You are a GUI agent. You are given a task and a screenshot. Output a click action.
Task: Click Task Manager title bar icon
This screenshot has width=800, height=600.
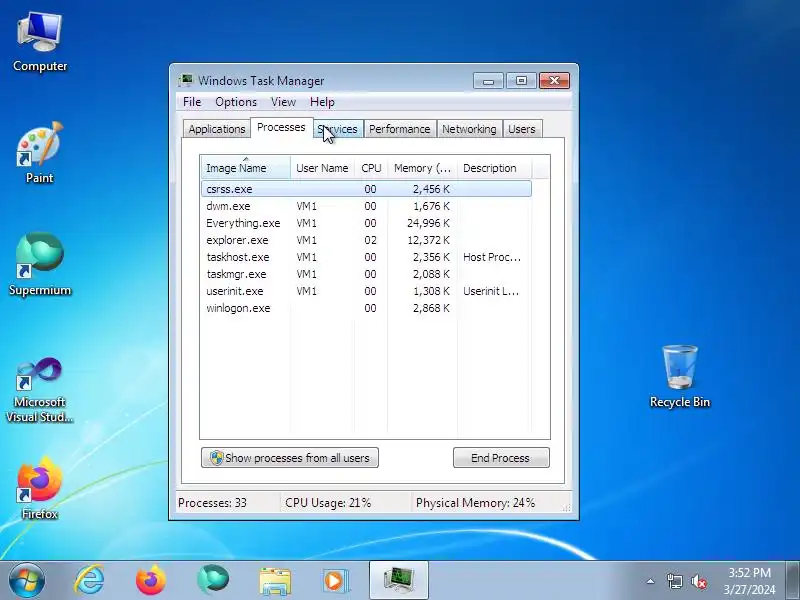coord(186,81)
